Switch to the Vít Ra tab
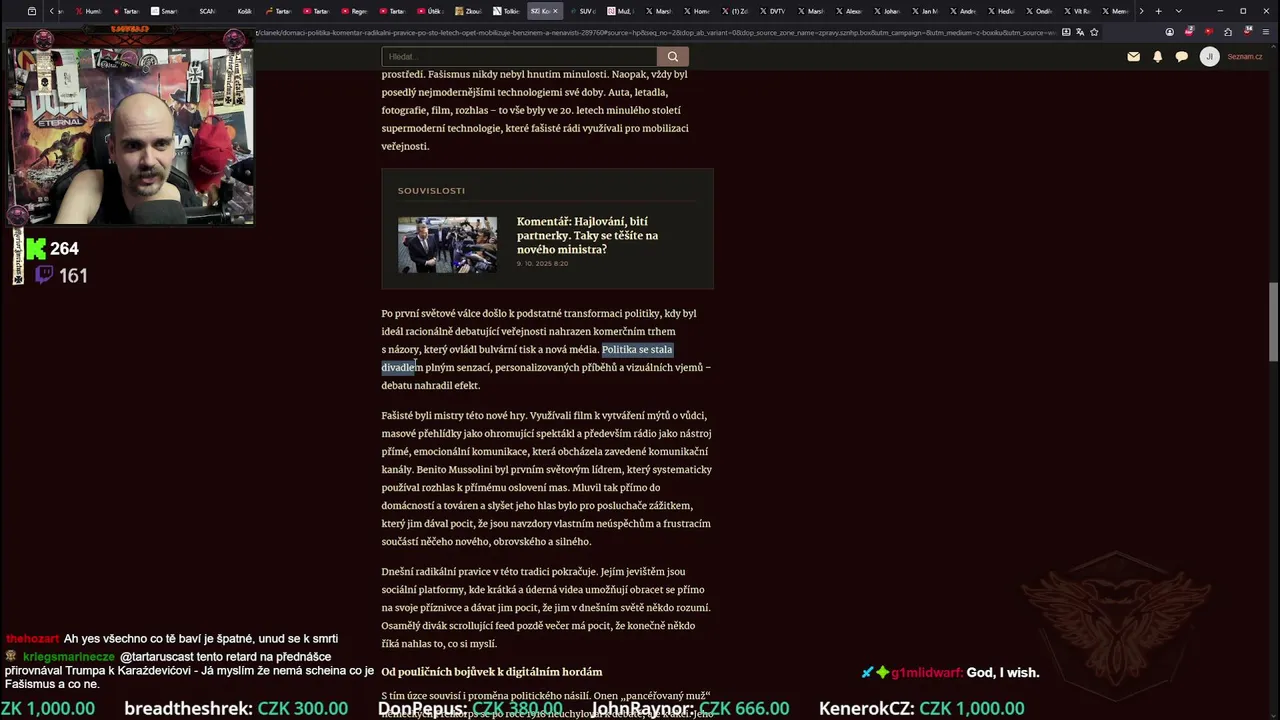 pyautogui.click(x=1077, y=11)
